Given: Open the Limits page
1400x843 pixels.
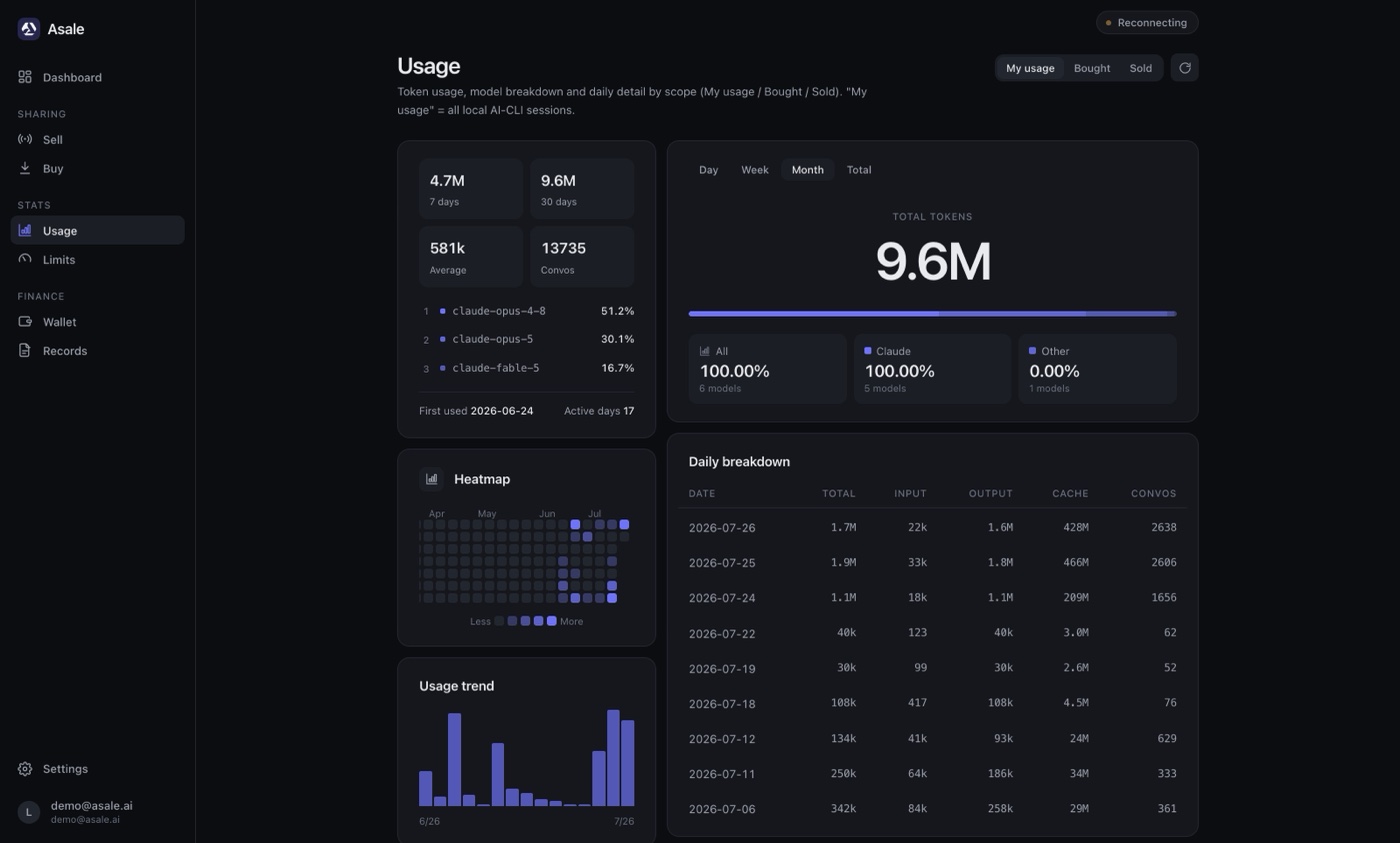Looking at the screenshot, I should pos(98,259).
